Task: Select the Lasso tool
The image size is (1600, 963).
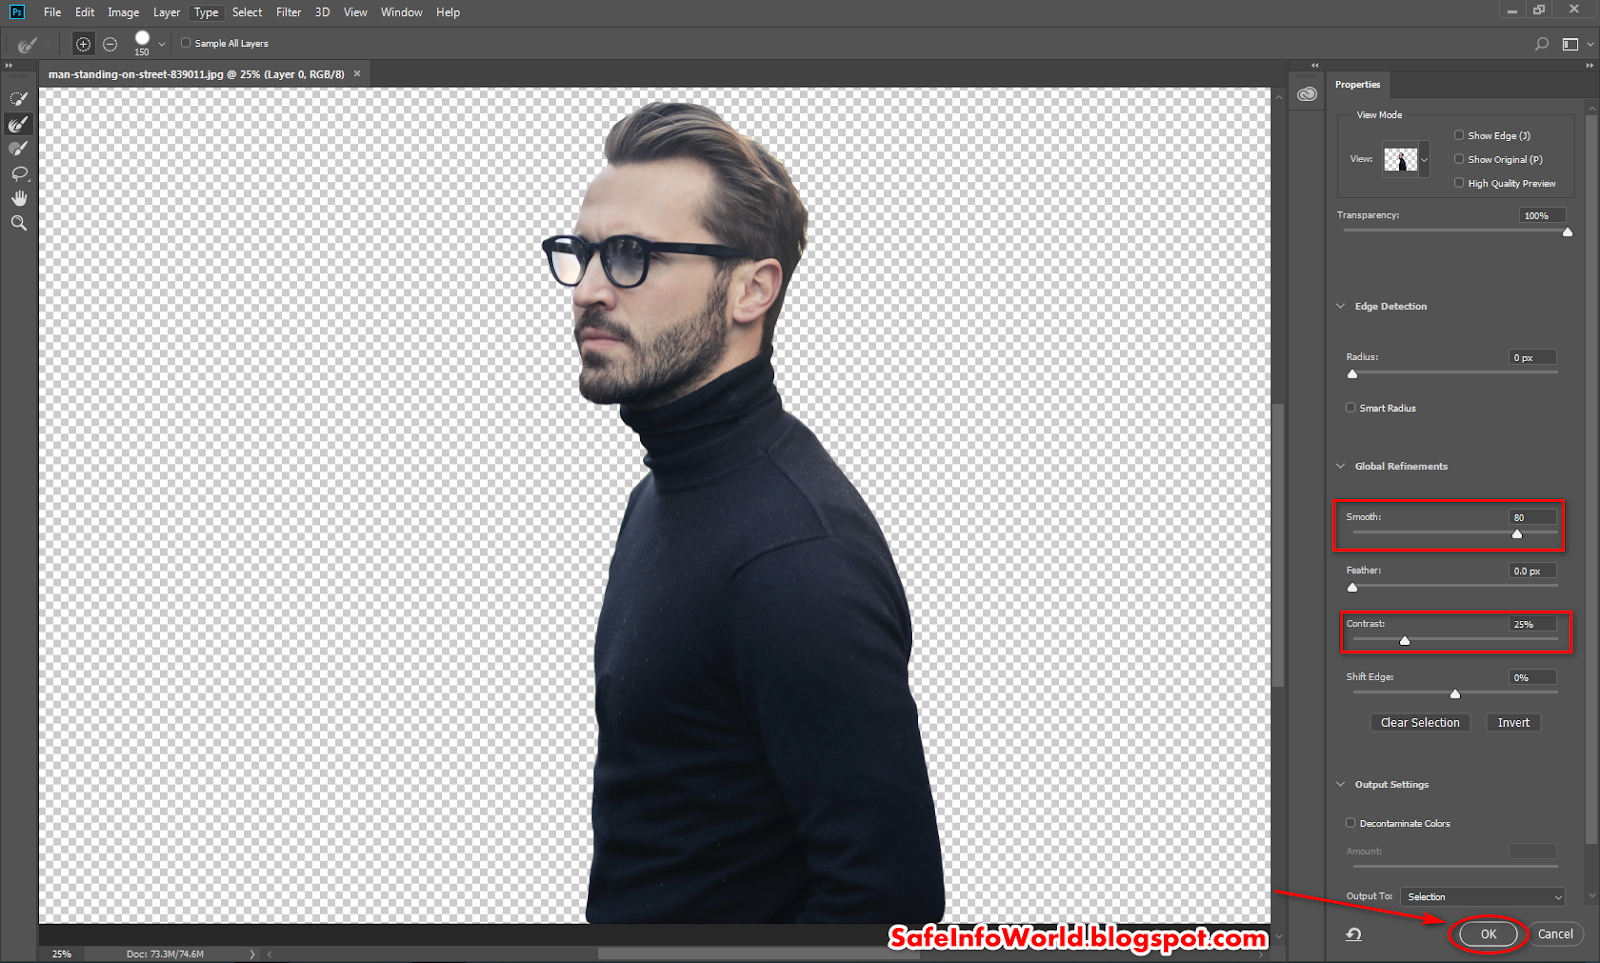Action: point(17,173)
